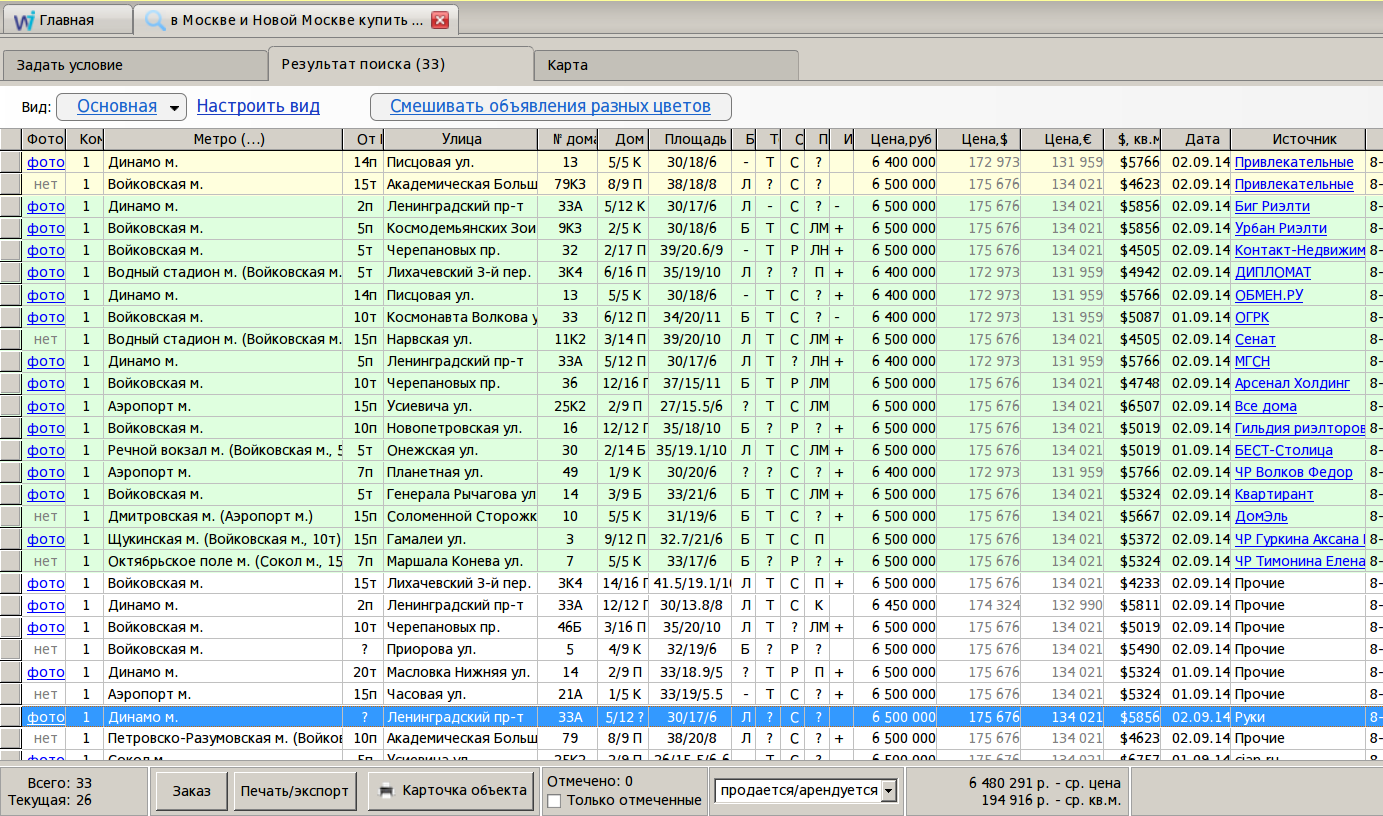Open фото link for Контакт-Недвижим listing
Screen dimensions: 1383x816
[45, 250]
